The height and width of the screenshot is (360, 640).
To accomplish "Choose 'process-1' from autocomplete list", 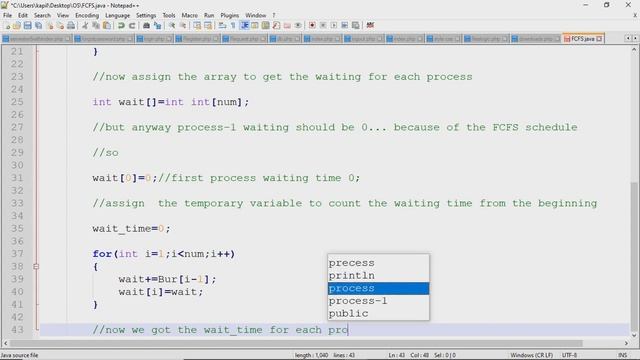I will (378, 301).
